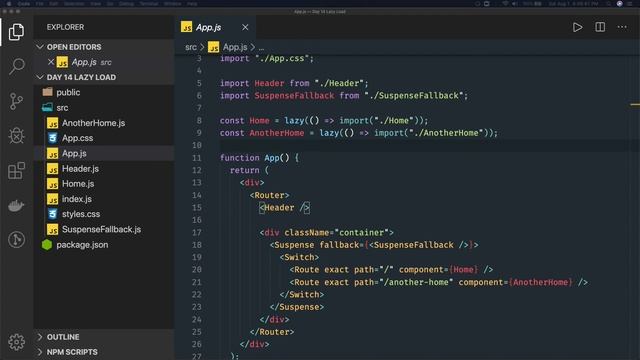Collapse the src folder
The image size is (640, 360).
tap(104, 108)
